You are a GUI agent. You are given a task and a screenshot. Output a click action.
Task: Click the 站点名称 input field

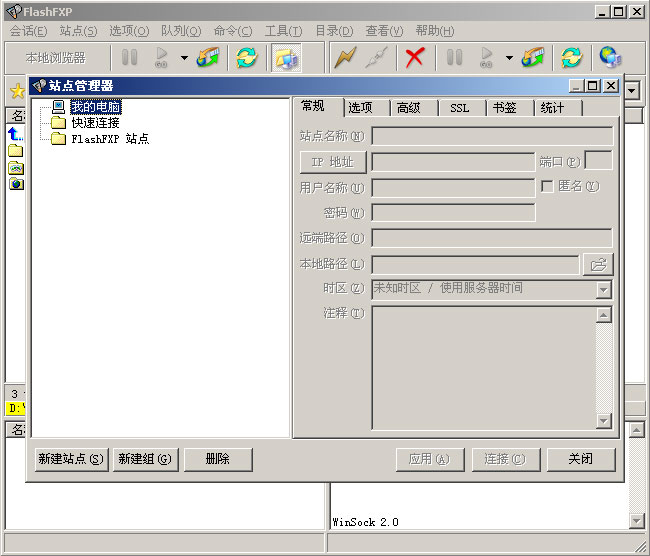[492, 135]
